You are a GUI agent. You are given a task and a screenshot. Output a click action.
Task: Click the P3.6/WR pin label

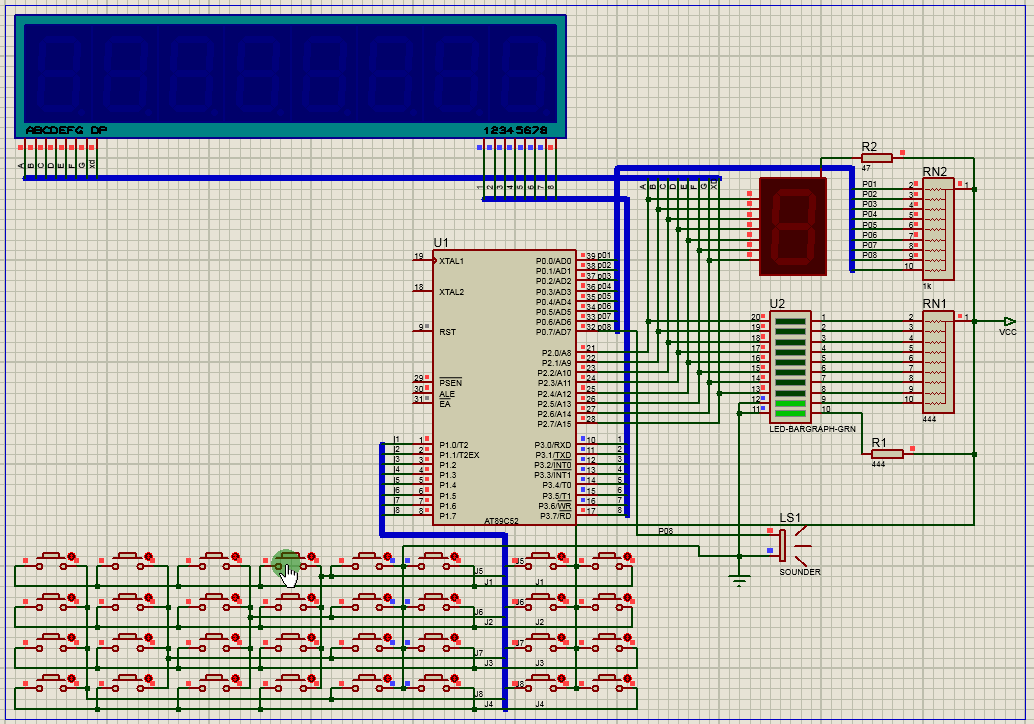[x=555, y=506]
